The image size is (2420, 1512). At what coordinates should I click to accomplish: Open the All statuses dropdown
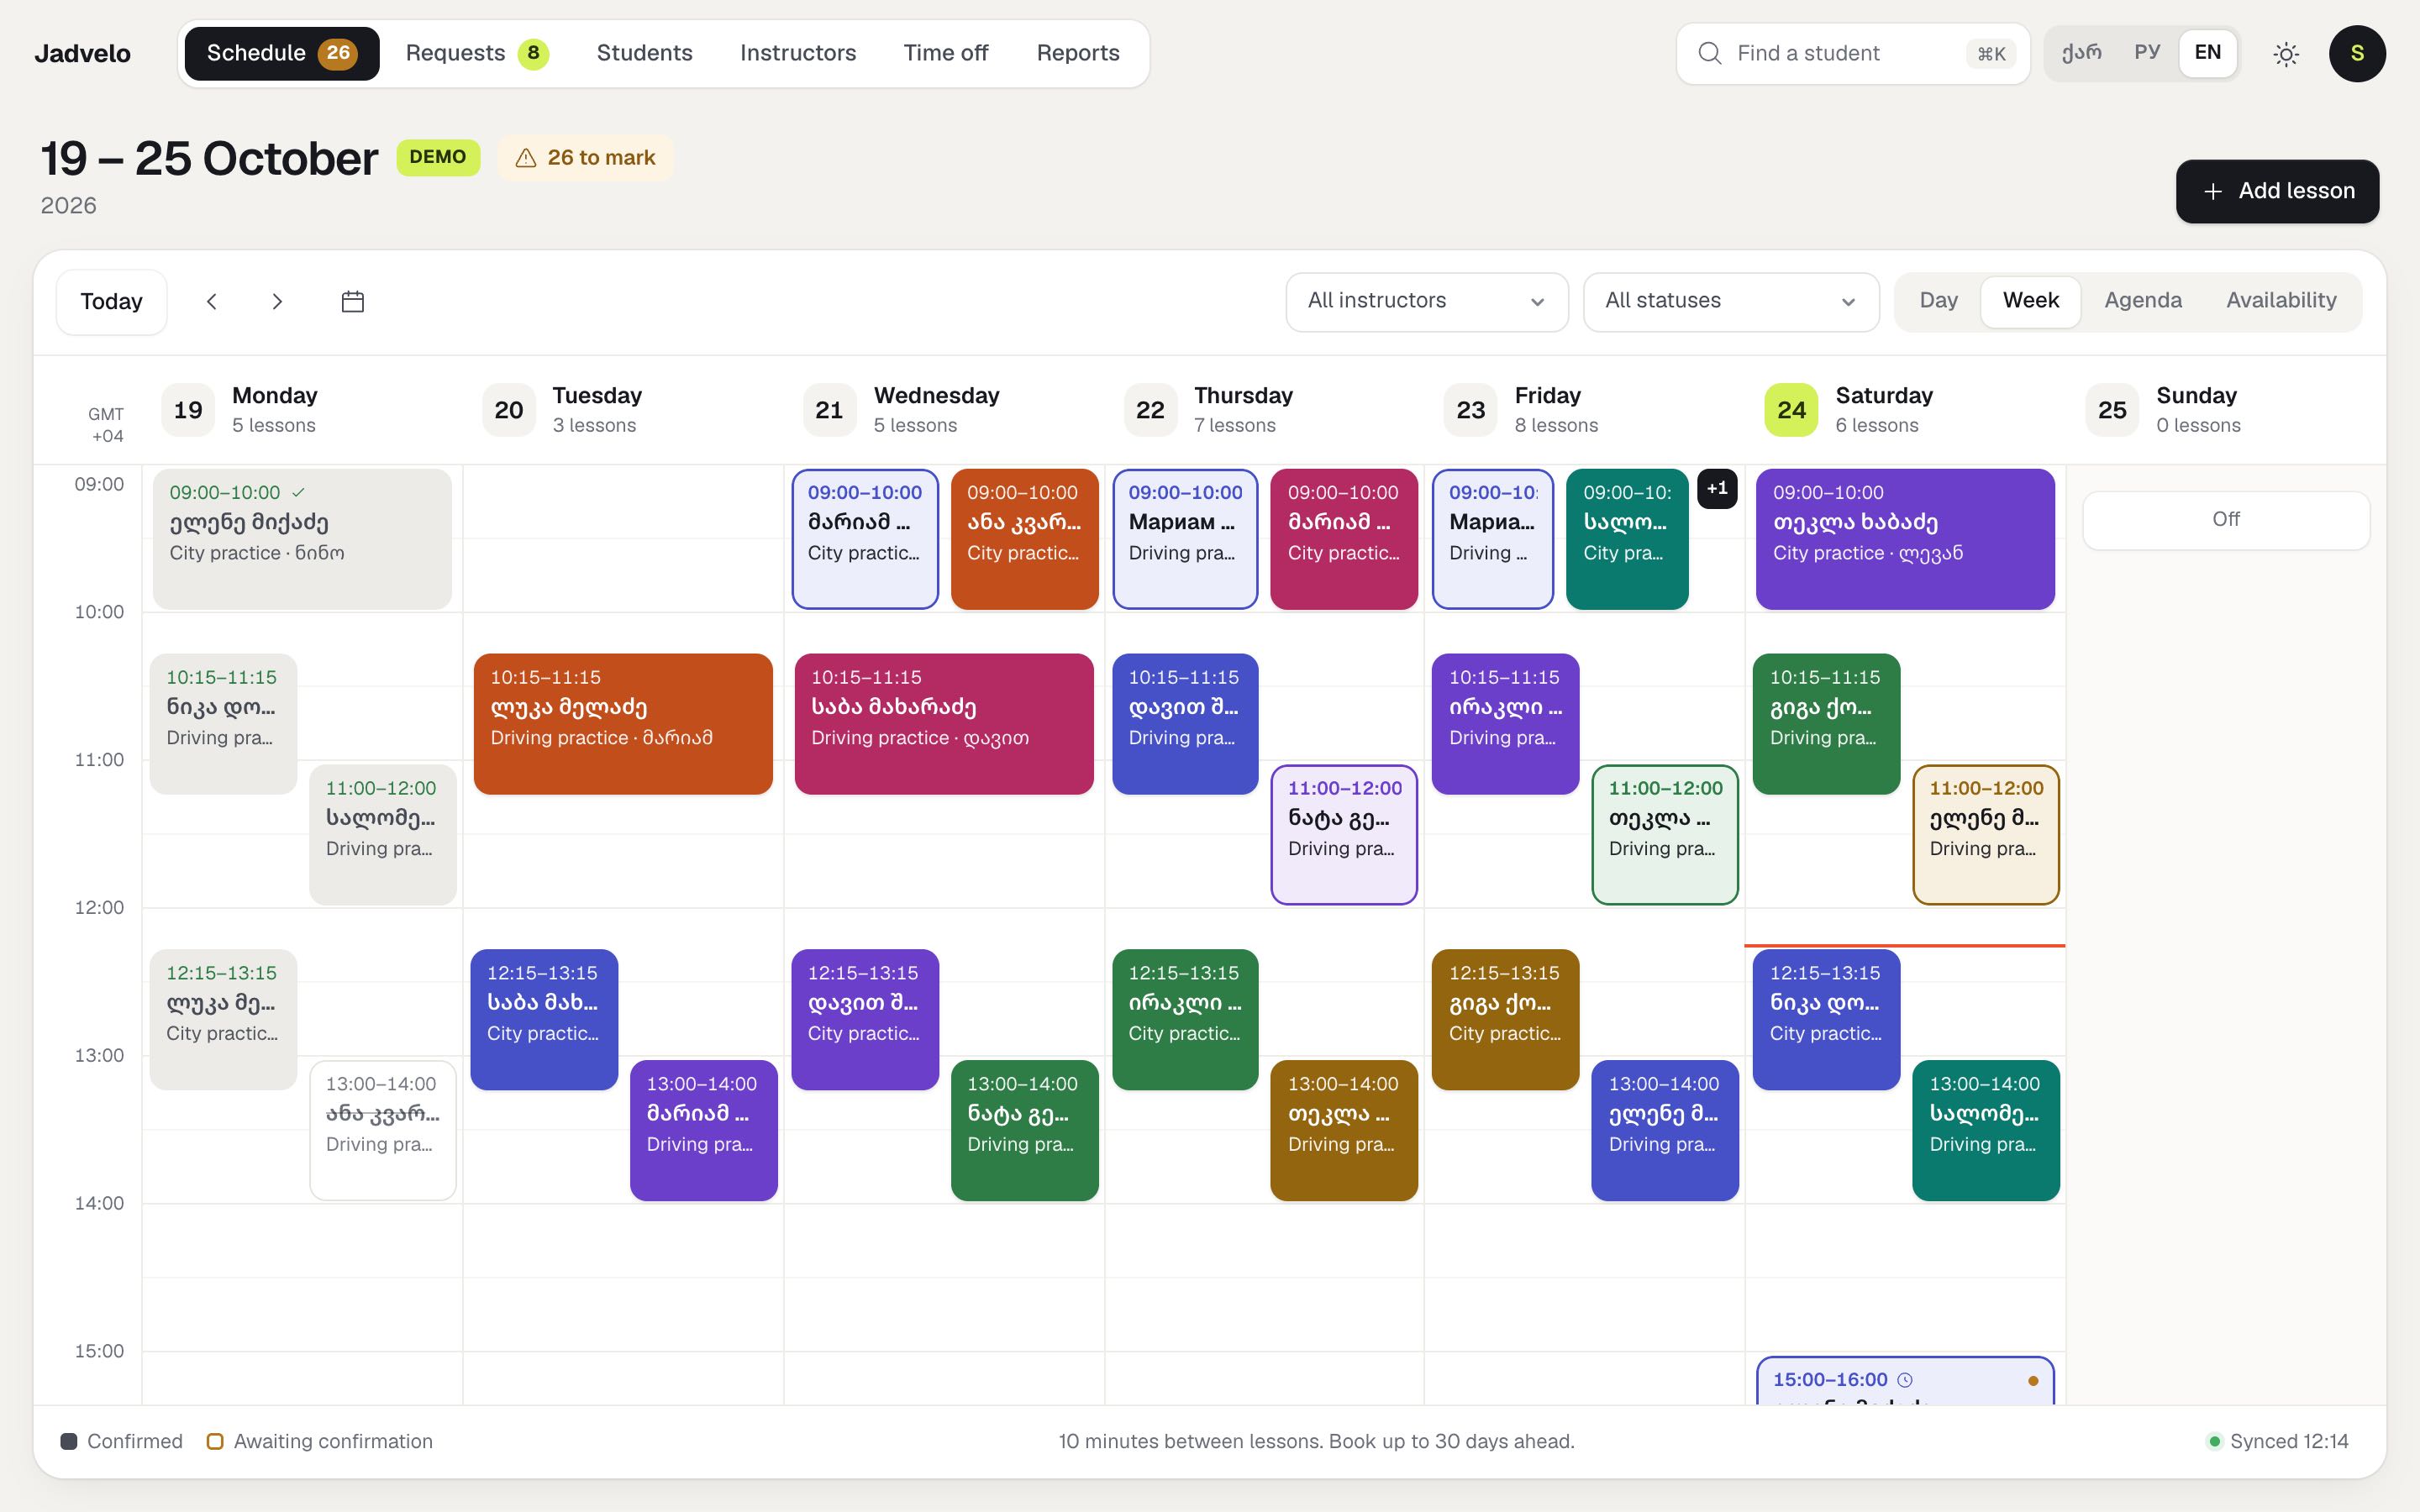pyautogui.click(x=1731, y=301)
